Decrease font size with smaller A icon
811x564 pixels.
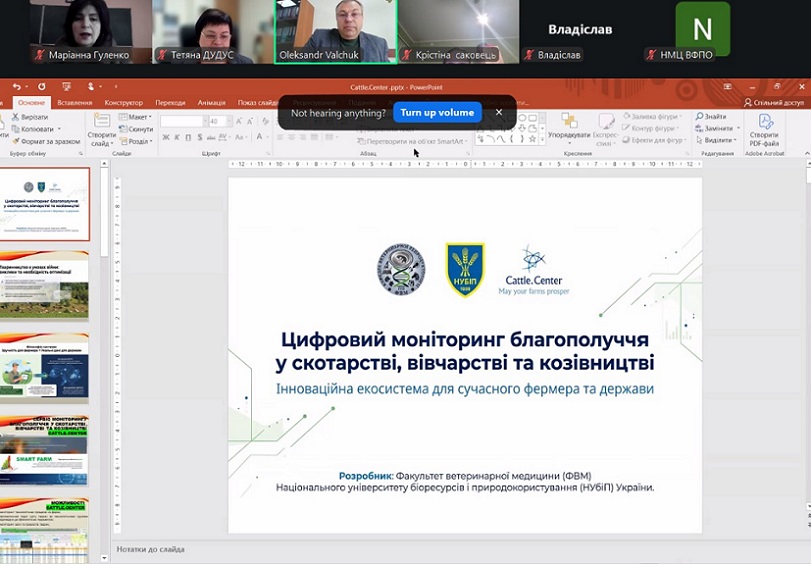pos(250,121)
